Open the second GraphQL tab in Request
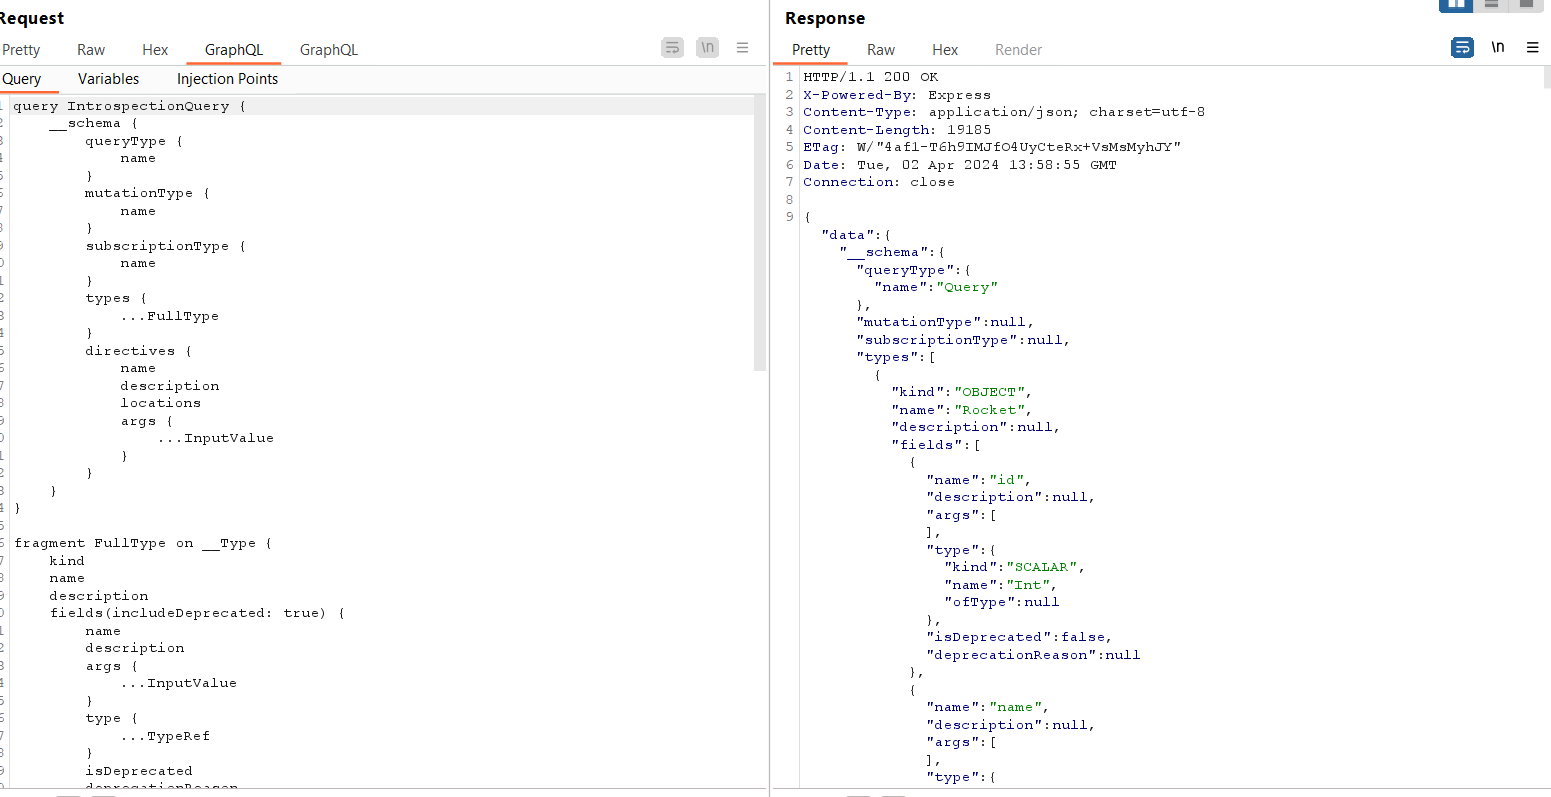 328,50
